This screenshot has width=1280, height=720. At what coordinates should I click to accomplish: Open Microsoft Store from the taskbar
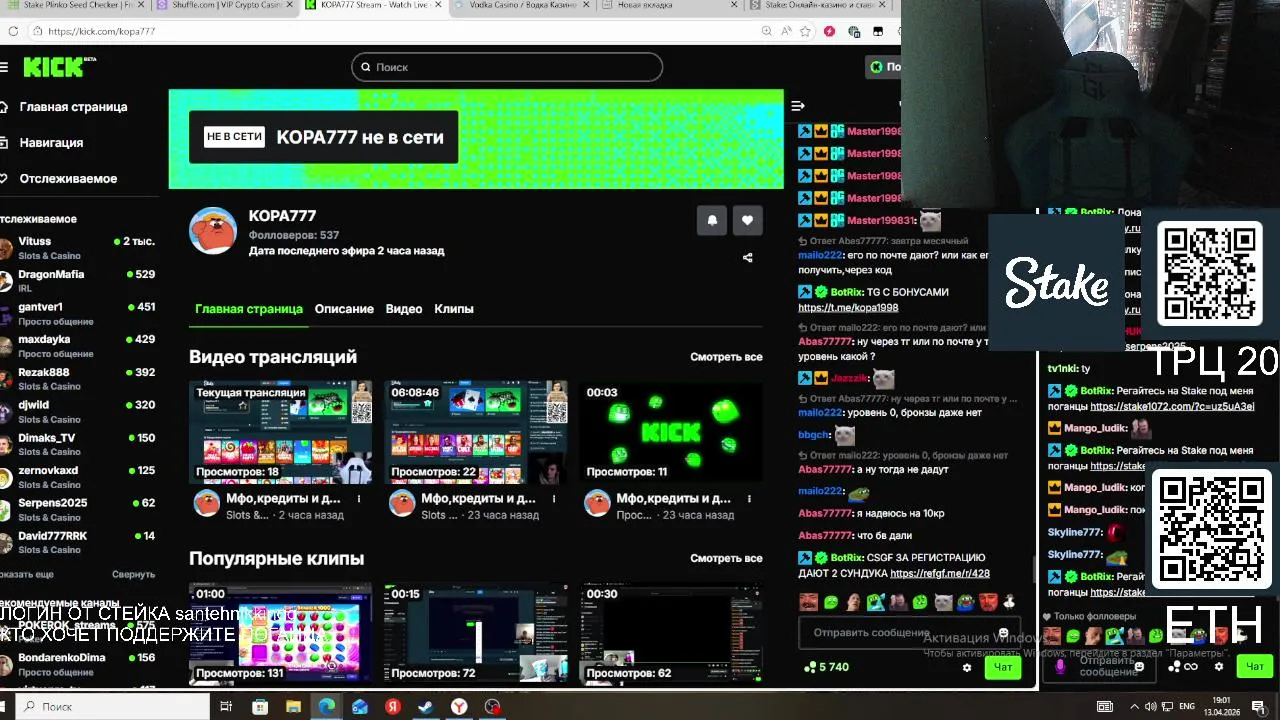260,707
